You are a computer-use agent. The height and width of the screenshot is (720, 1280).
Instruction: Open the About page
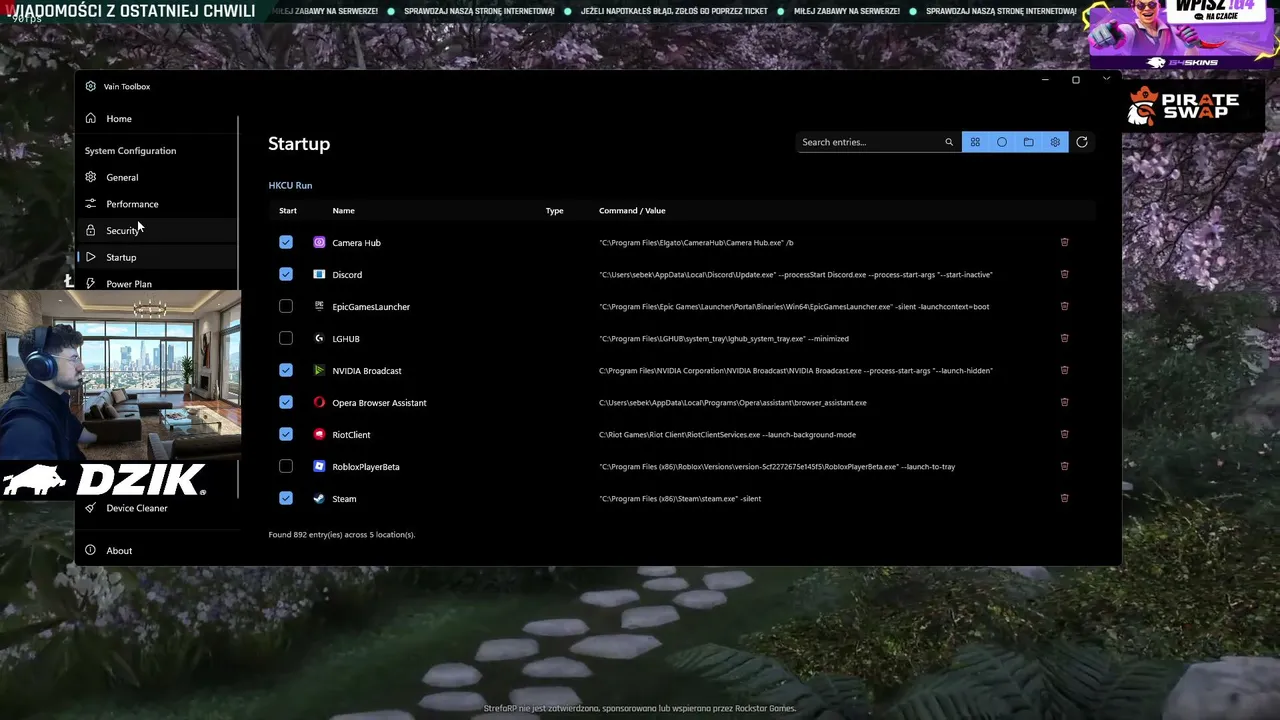[x=157, y=550]
